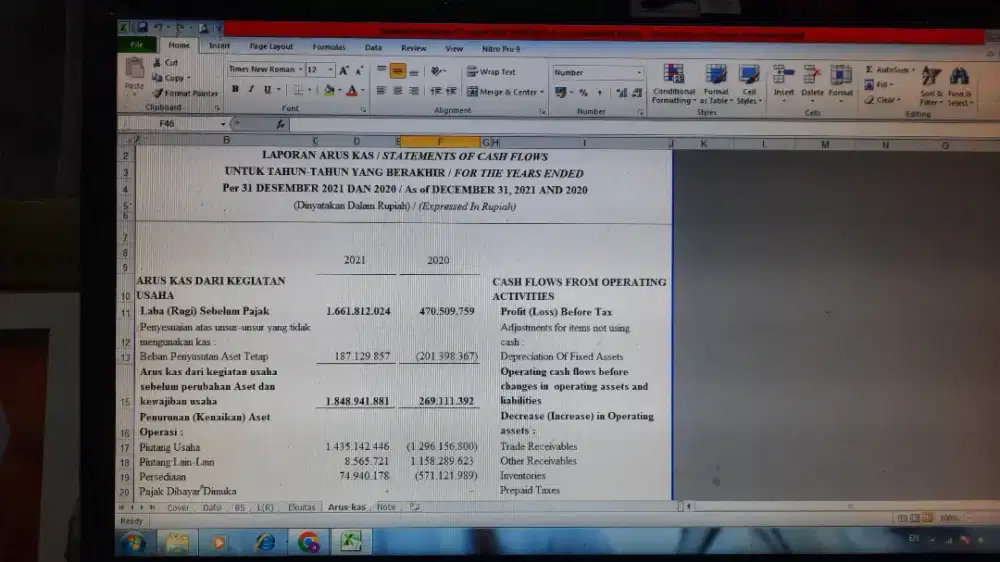Insert a new worksheet tab
The width and height of the screenshot is (1000, 562).
tap(415, 507)
